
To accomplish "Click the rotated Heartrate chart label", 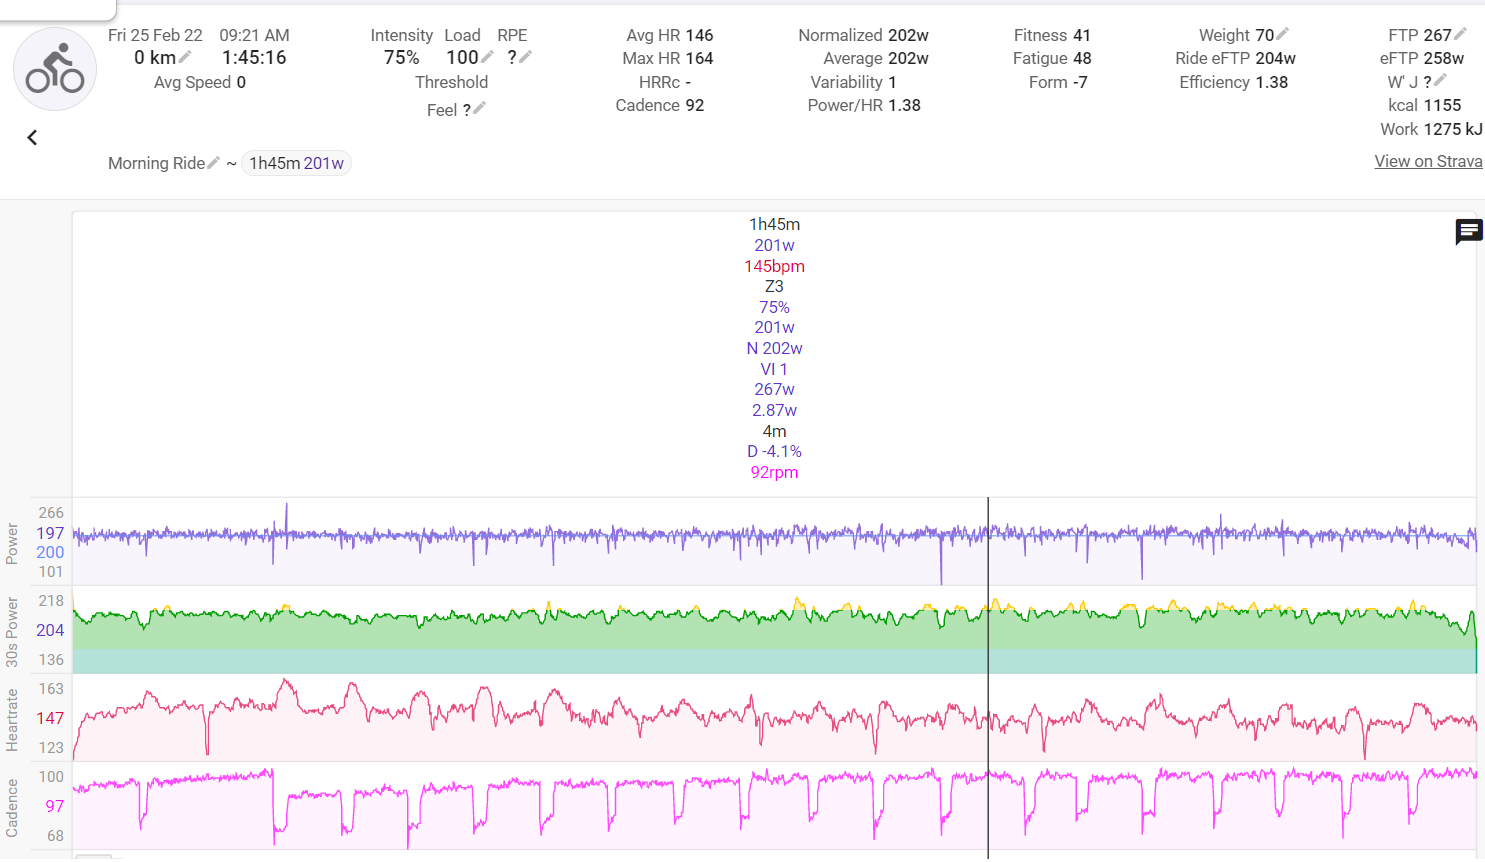I will 12,719.
